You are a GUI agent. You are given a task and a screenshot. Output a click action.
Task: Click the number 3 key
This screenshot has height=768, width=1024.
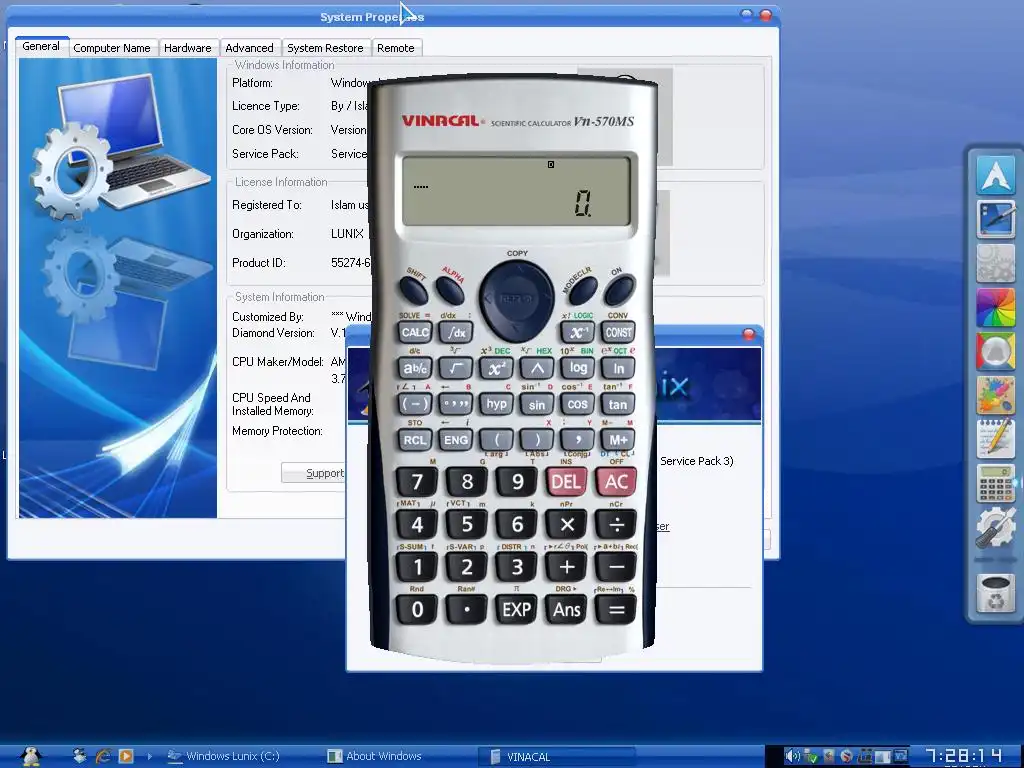[517, 566]
